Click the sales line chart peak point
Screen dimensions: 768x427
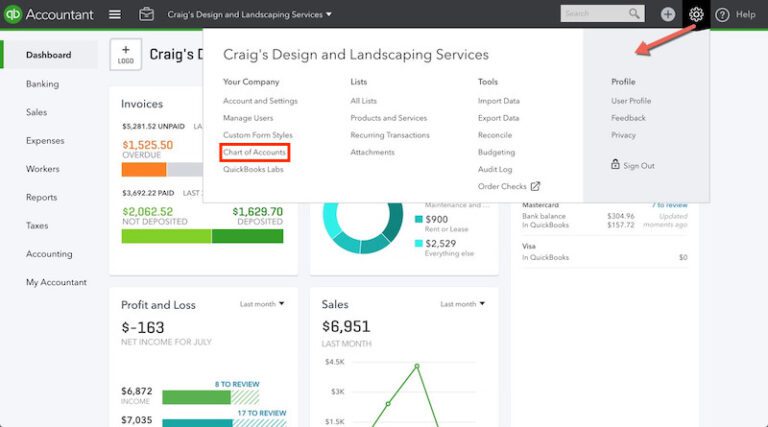point(417,366)
